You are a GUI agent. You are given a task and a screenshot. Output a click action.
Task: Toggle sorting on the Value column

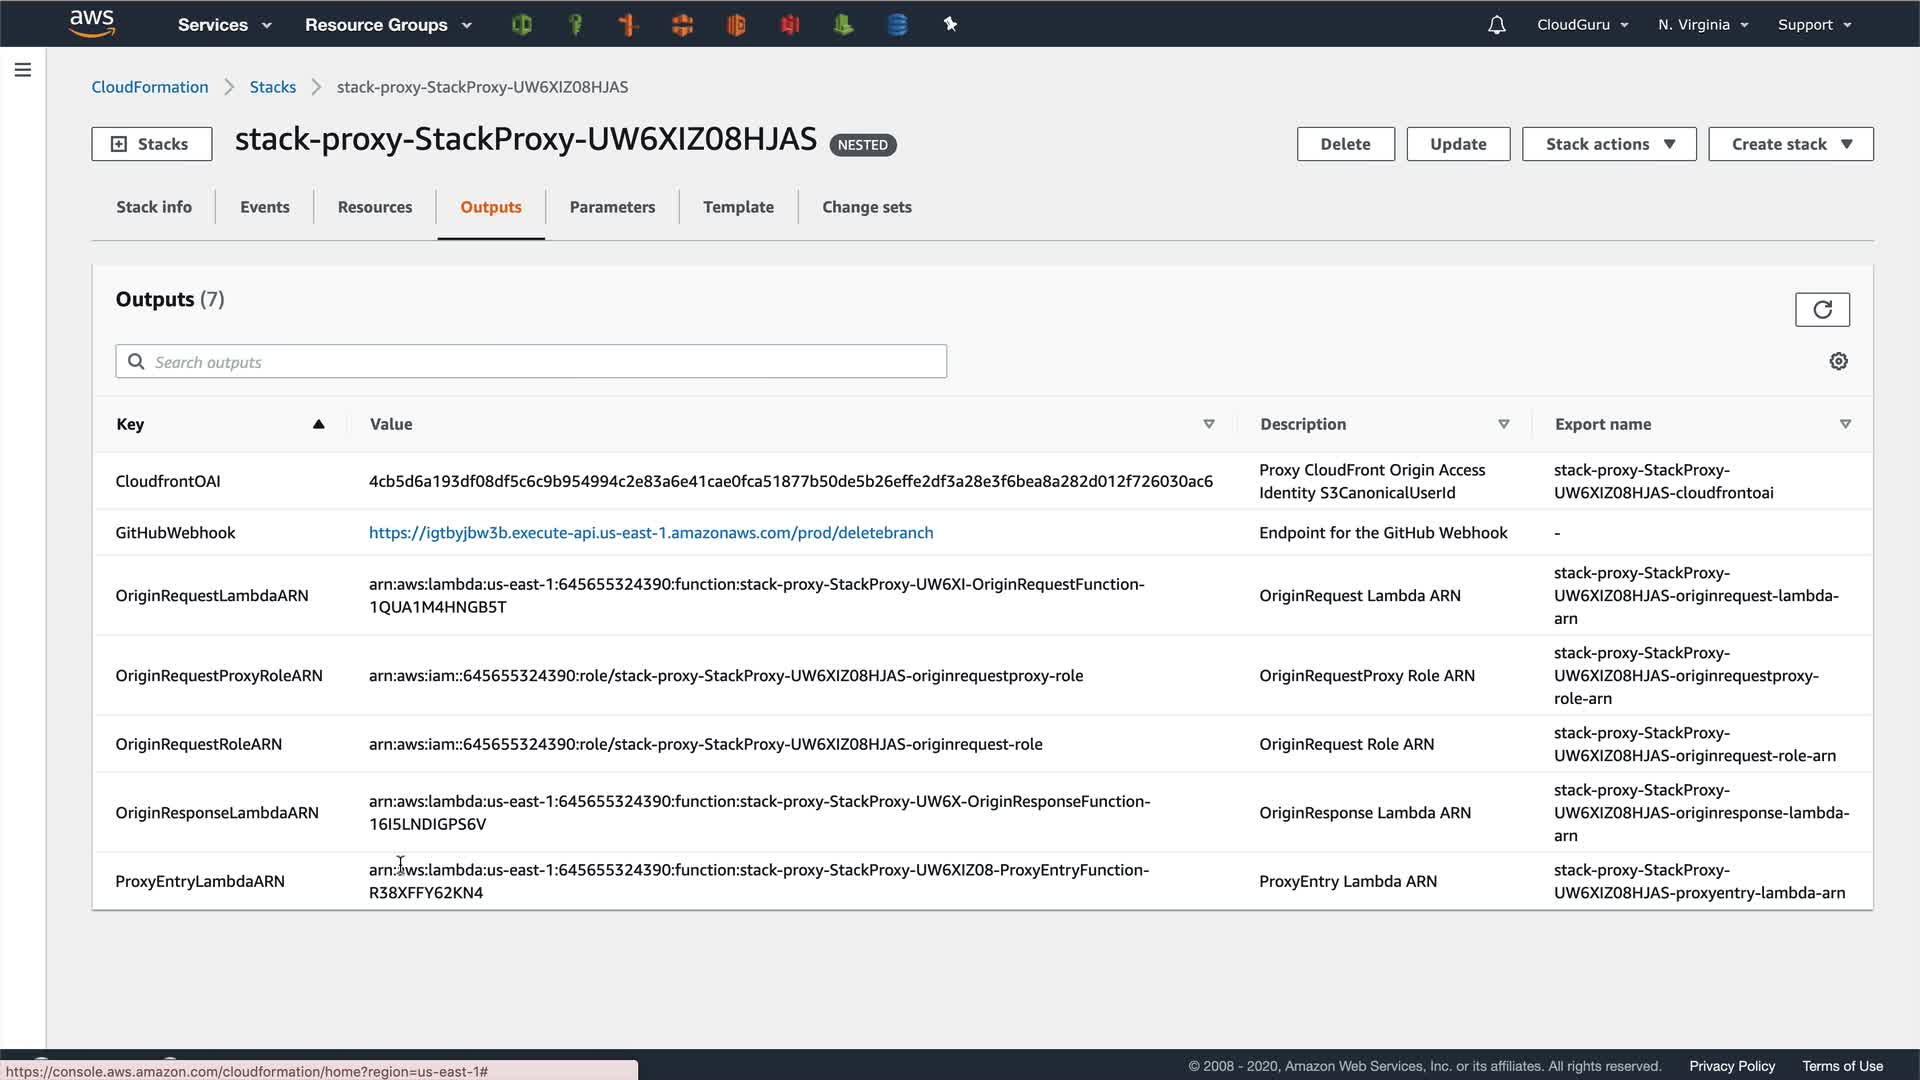pos(1208,424)
